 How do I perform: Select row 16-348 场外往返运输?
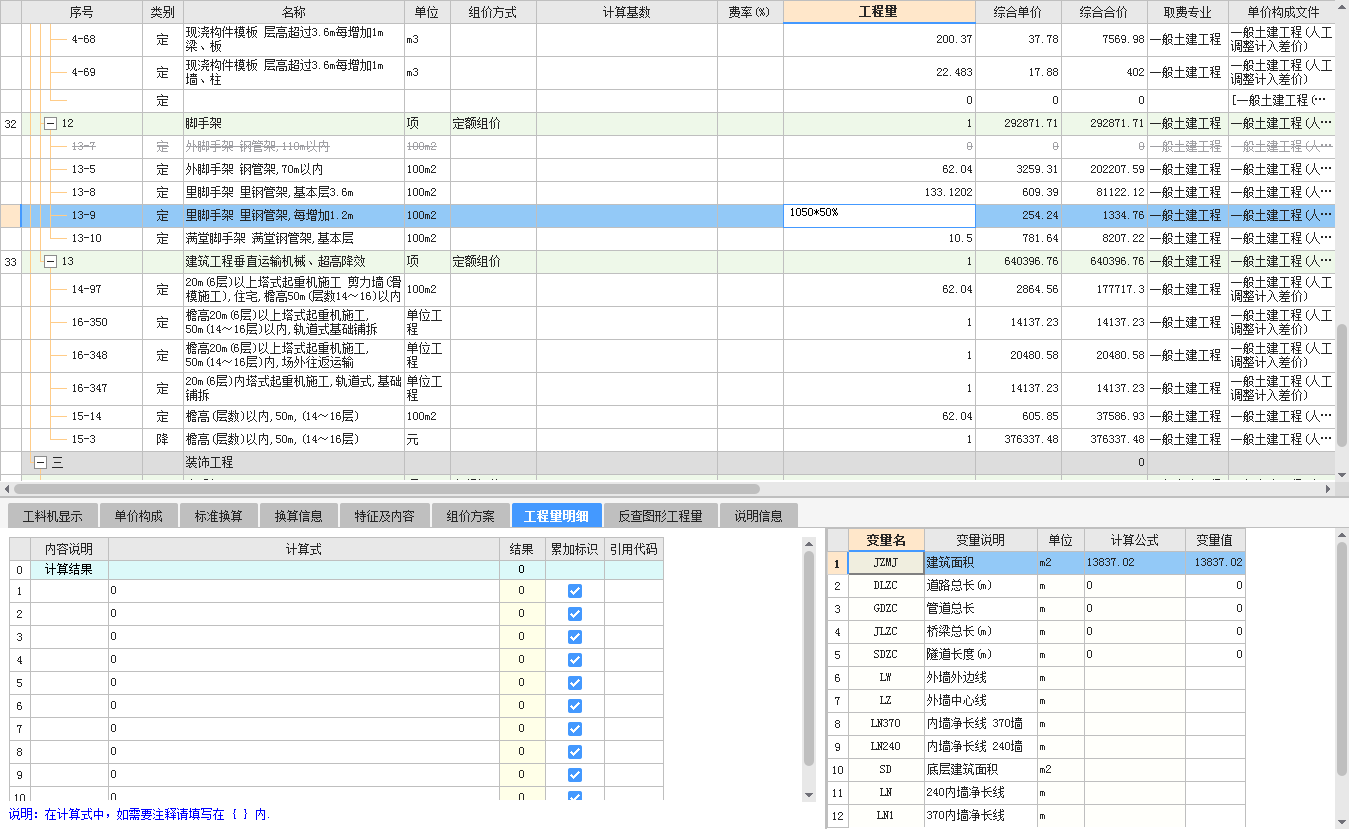(667, 356)
